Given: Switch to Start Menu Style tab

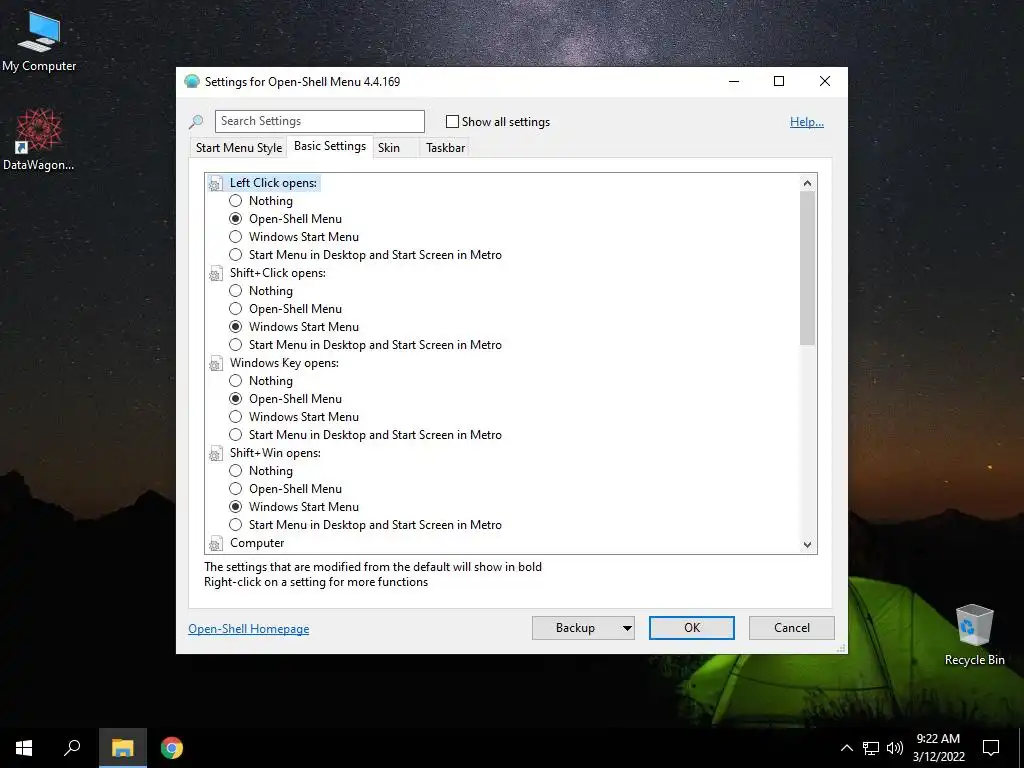Looking at the screenshot, I should (239, 148).
